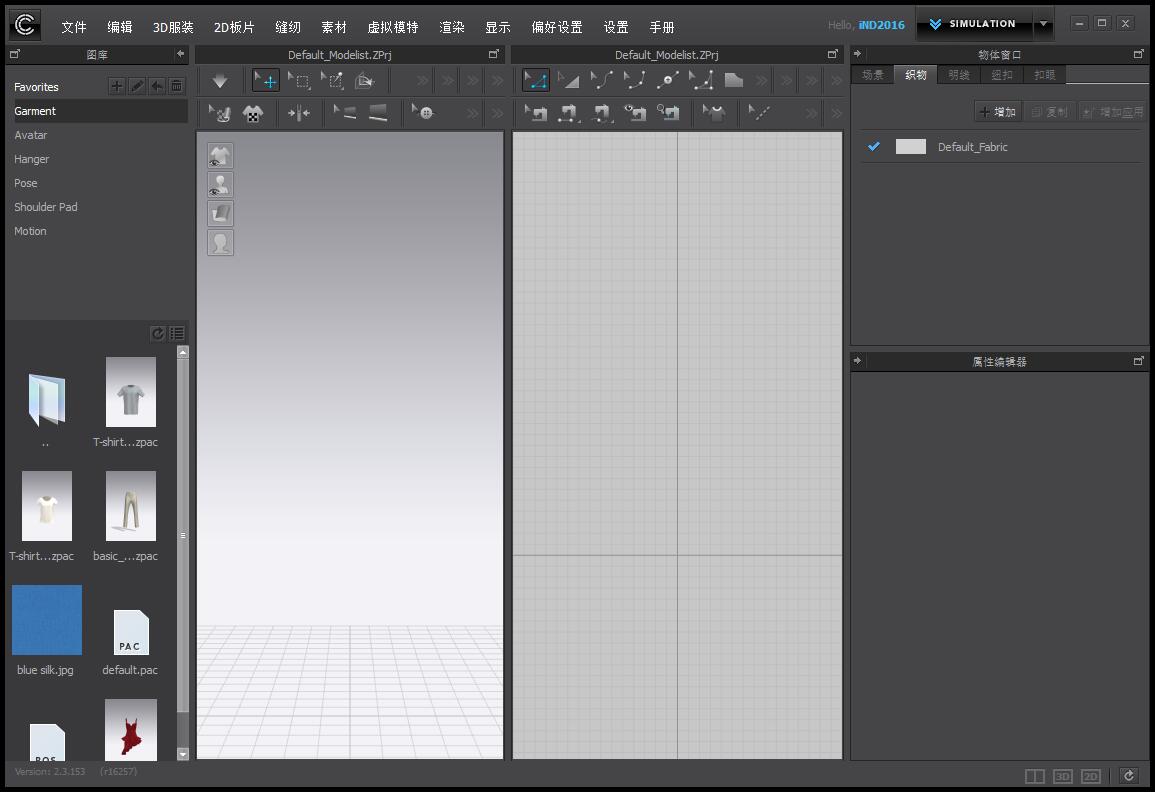
Task: Expand the first hidden 3D tools chevron in the top toolbar row
Action: 423,81
